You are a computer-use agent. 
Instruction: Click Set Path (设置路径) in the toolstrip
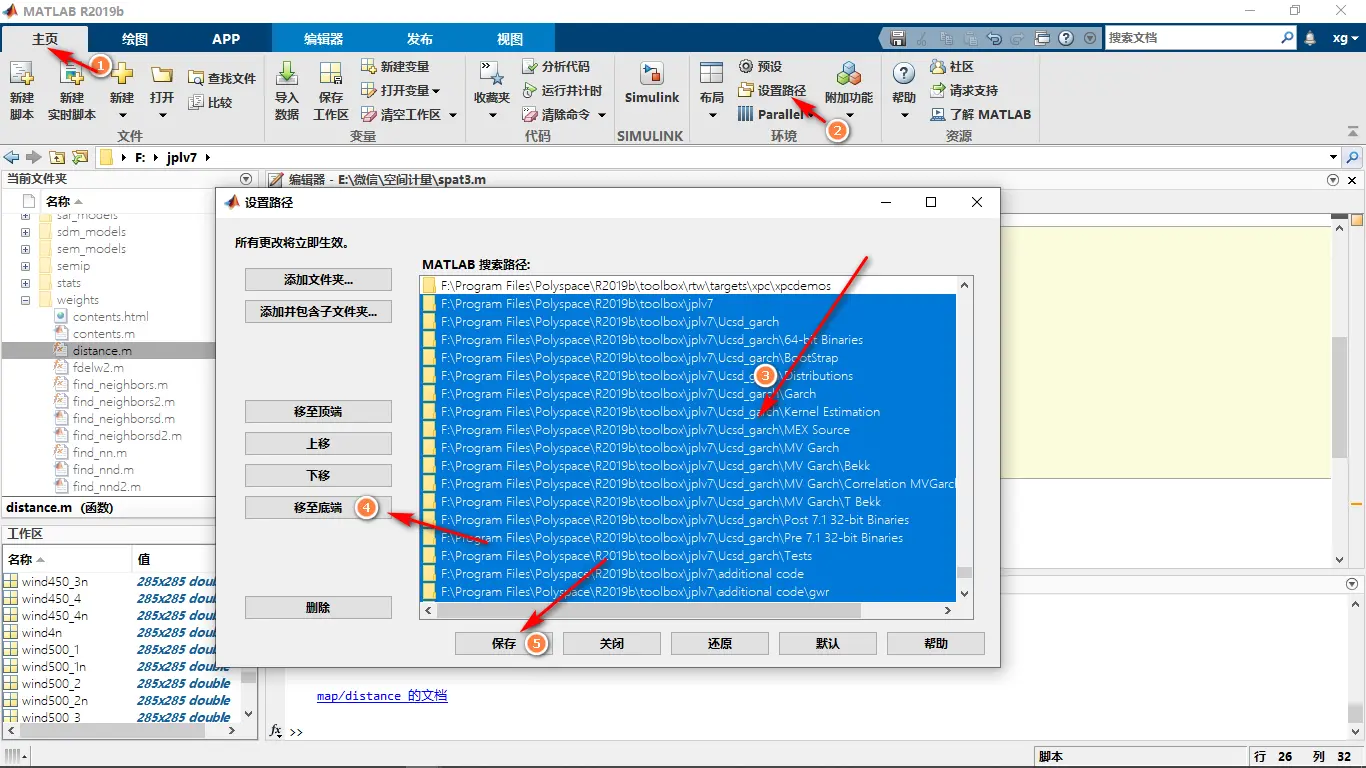click(x=772, y=90)
